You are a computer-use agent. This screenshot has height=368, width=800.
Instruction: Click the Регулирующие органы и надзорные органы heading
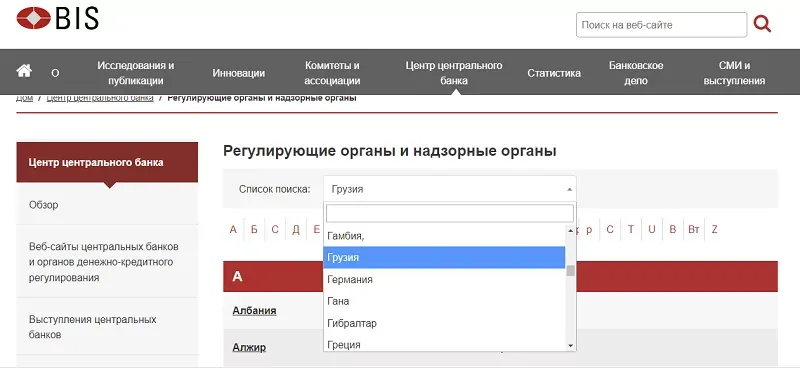389,151
